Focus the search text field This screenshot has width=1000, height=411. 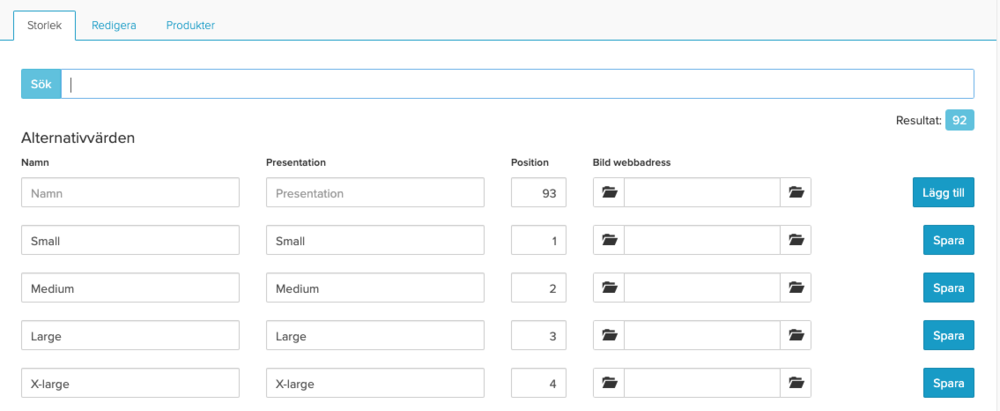tap(517, 84)
